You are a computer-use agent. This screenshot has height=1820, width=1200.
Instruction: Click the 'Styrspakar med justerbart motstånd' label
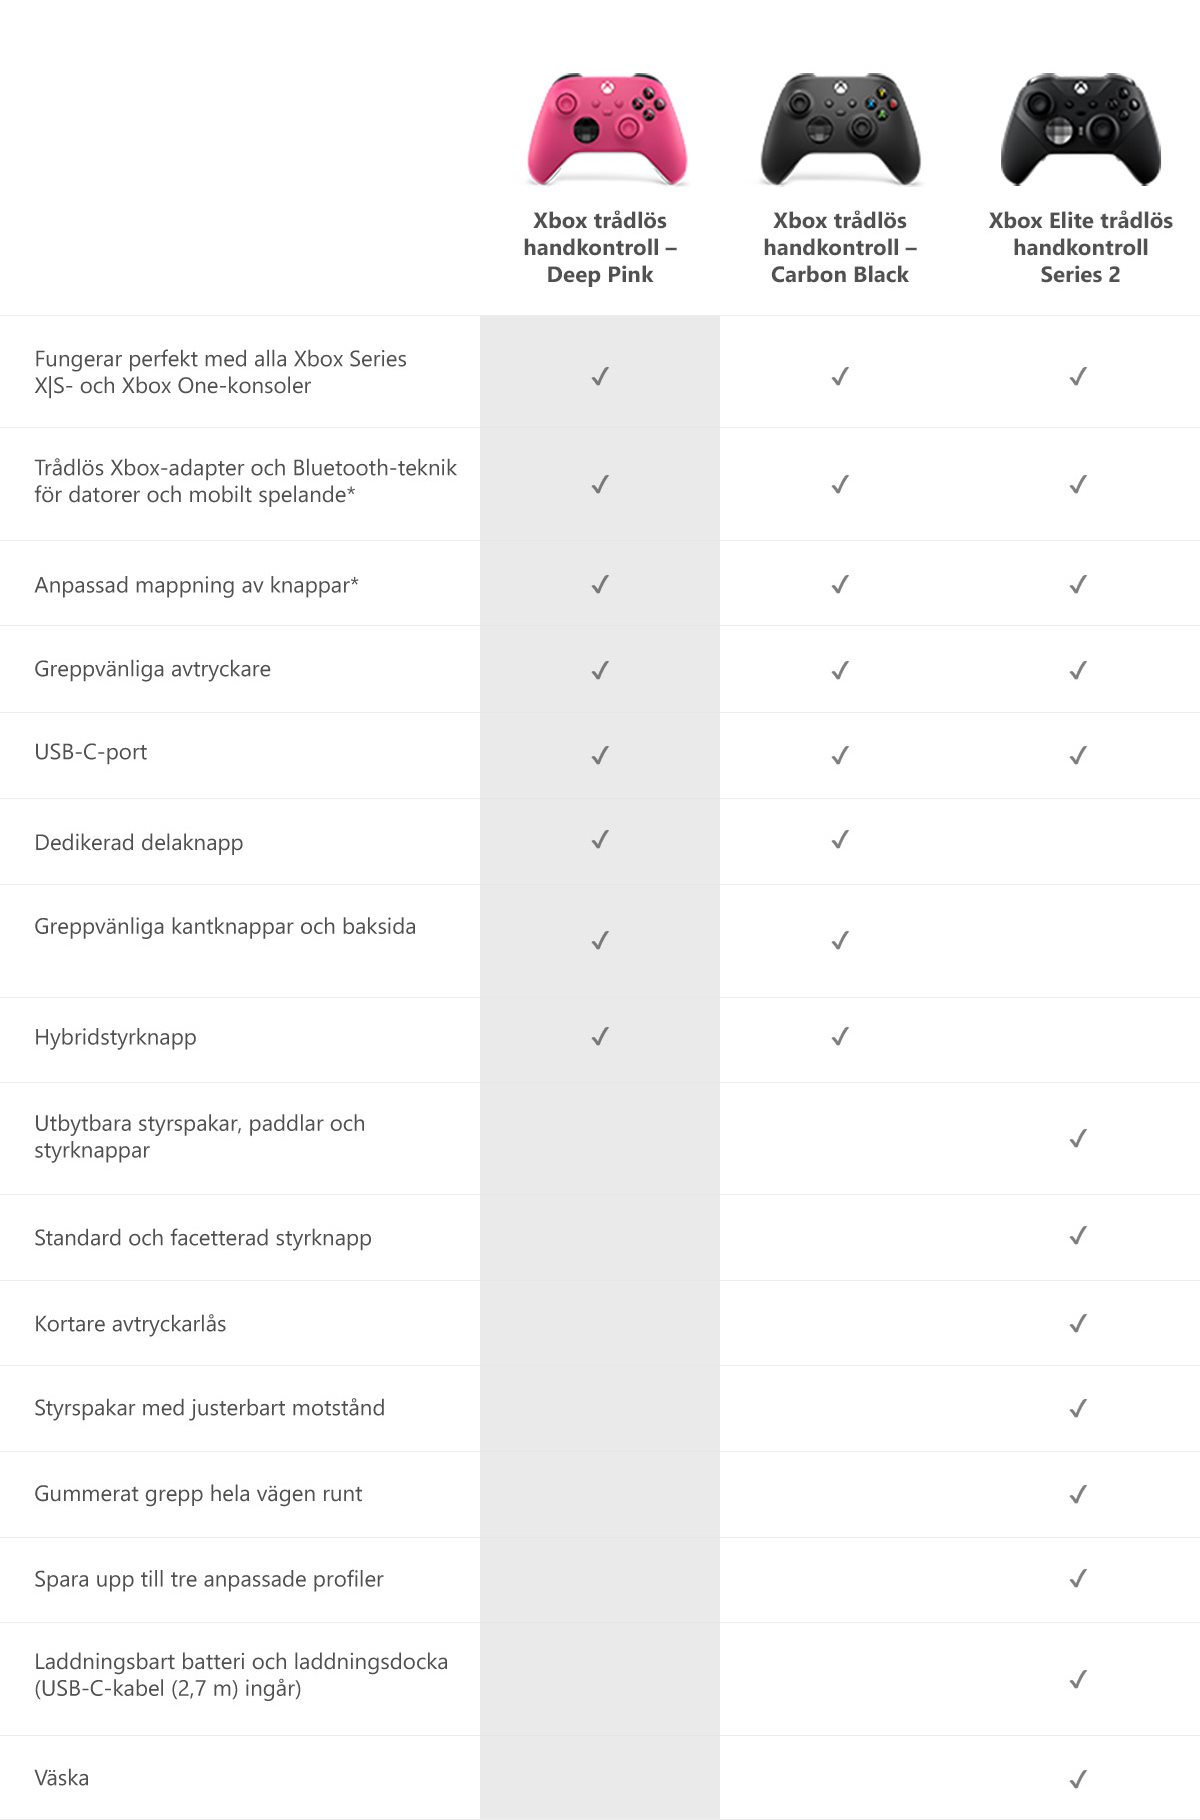(209, 1408)
